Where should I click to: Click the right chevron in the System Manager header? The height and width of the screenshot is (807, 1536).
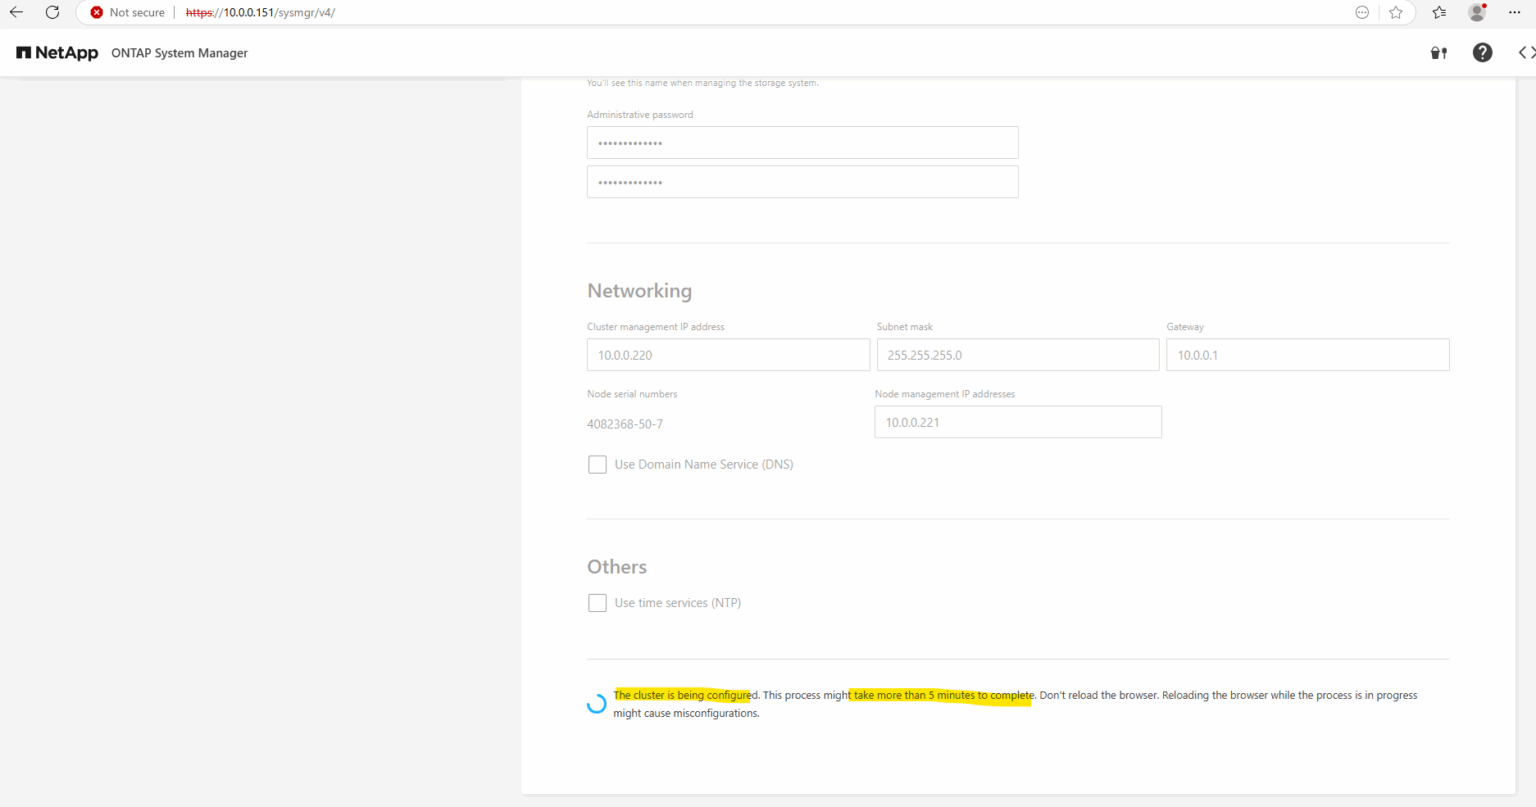1533,52
